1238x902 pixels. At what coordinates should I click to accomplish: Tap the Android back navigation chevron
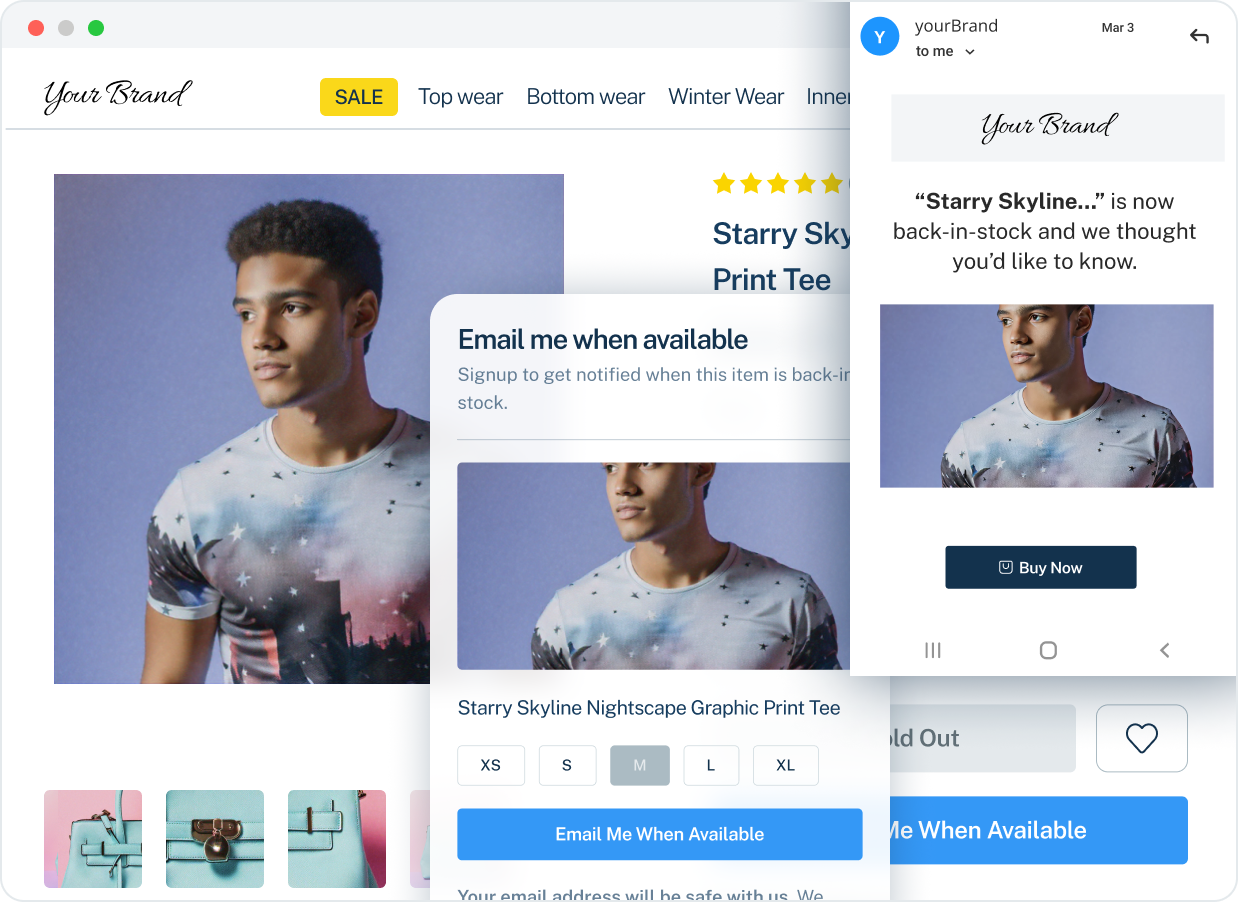(x=1164, y=650)
